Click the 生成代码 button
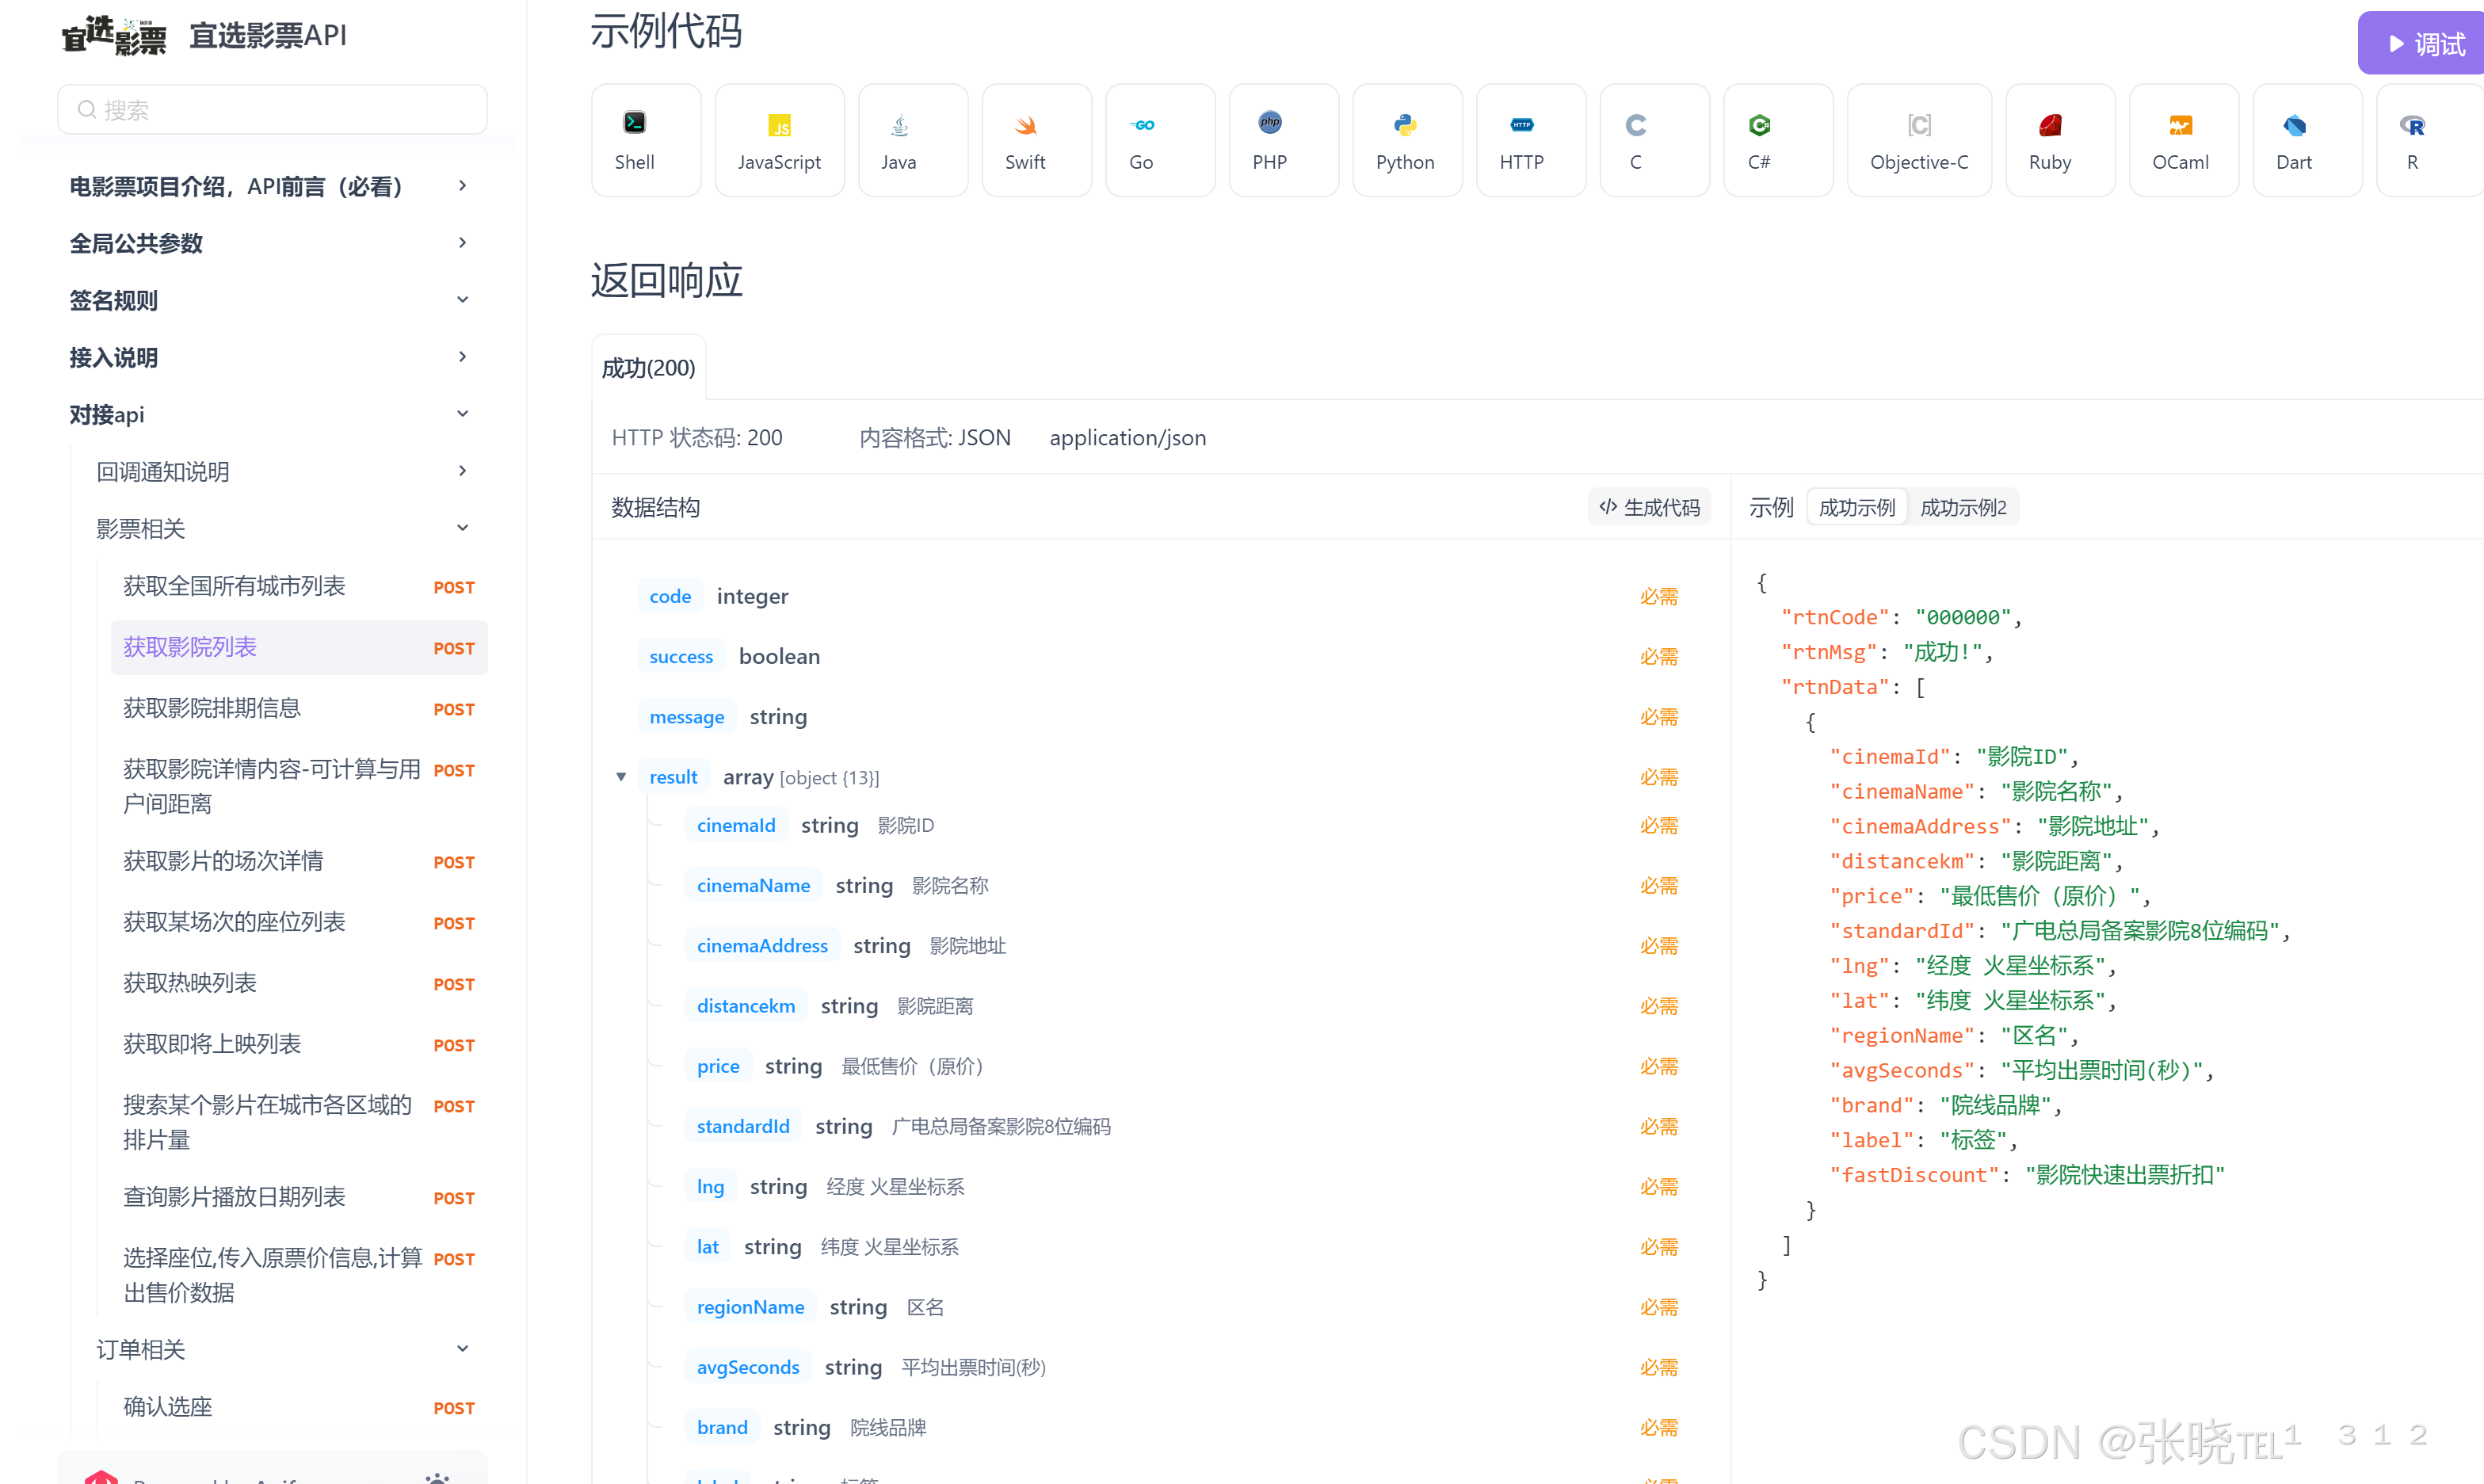 1649,507
